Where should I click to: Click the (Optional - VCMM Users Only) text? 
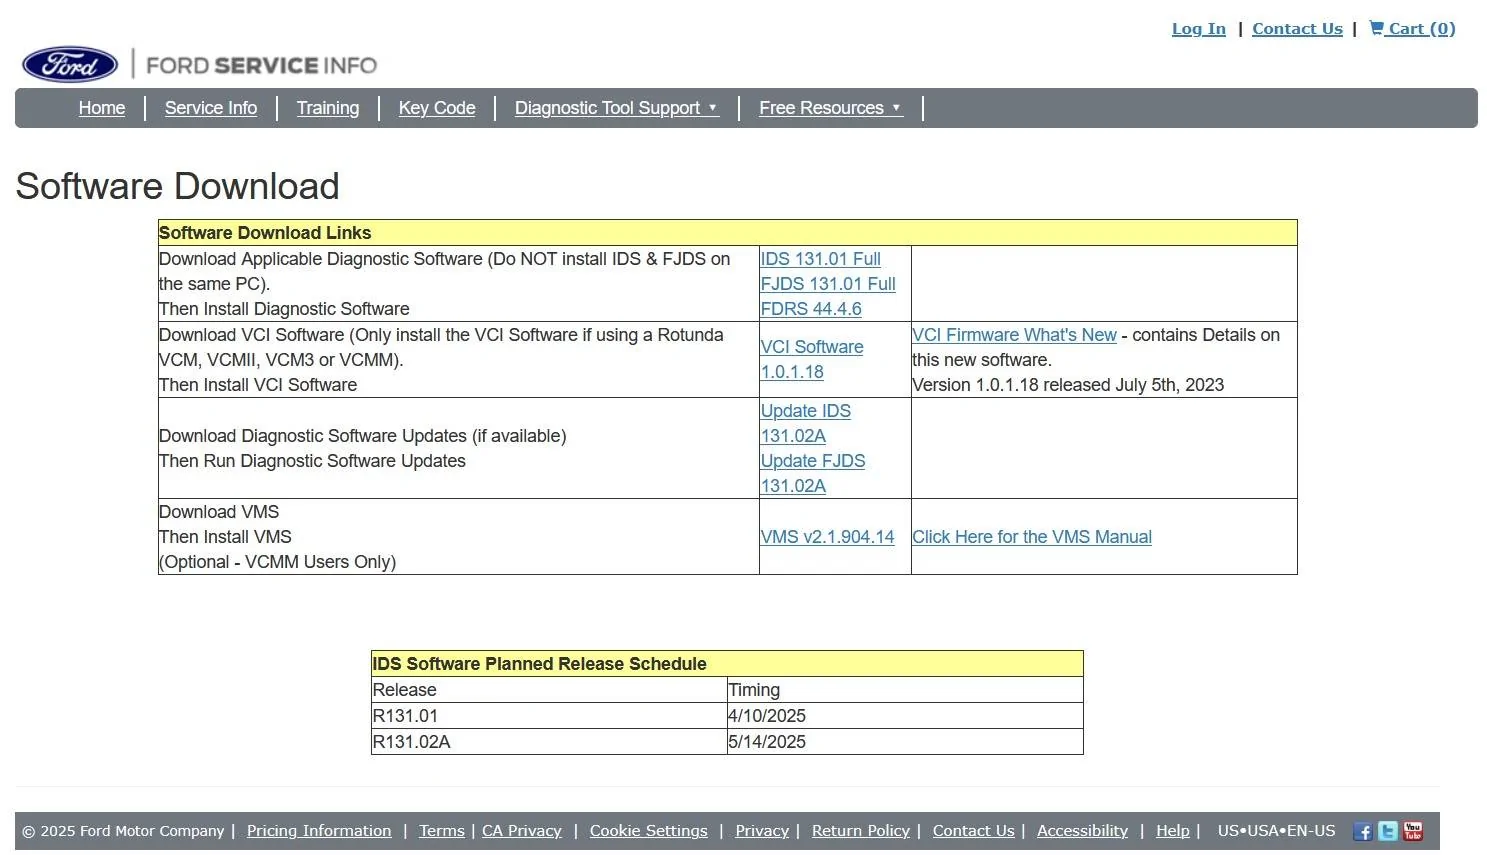tap(278, 562)
